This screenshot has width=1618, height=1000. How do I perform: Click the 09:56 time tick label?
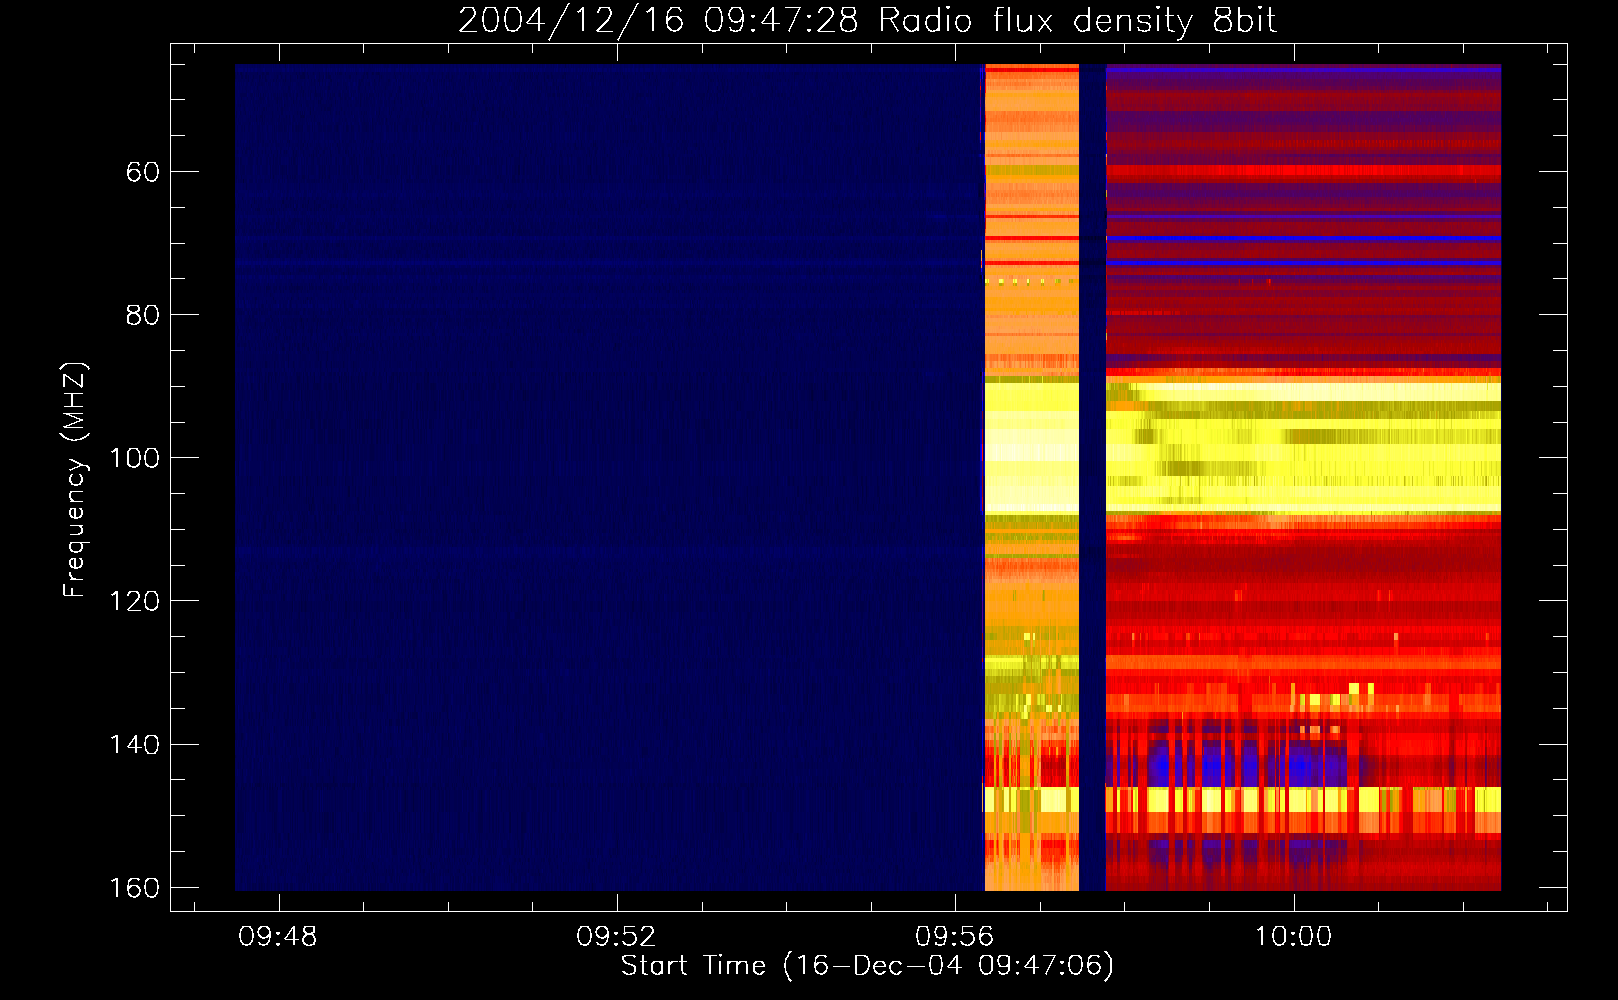point(955,937)
